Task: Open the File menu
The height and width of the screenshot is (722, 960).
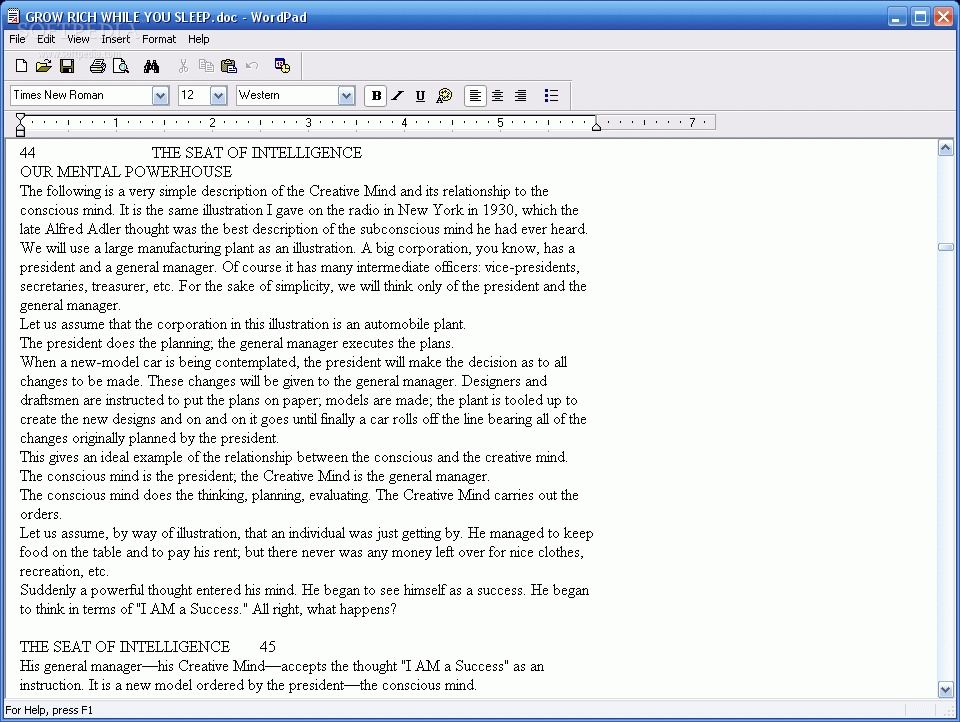Action: pyautogui.click(x=17, y=39)
